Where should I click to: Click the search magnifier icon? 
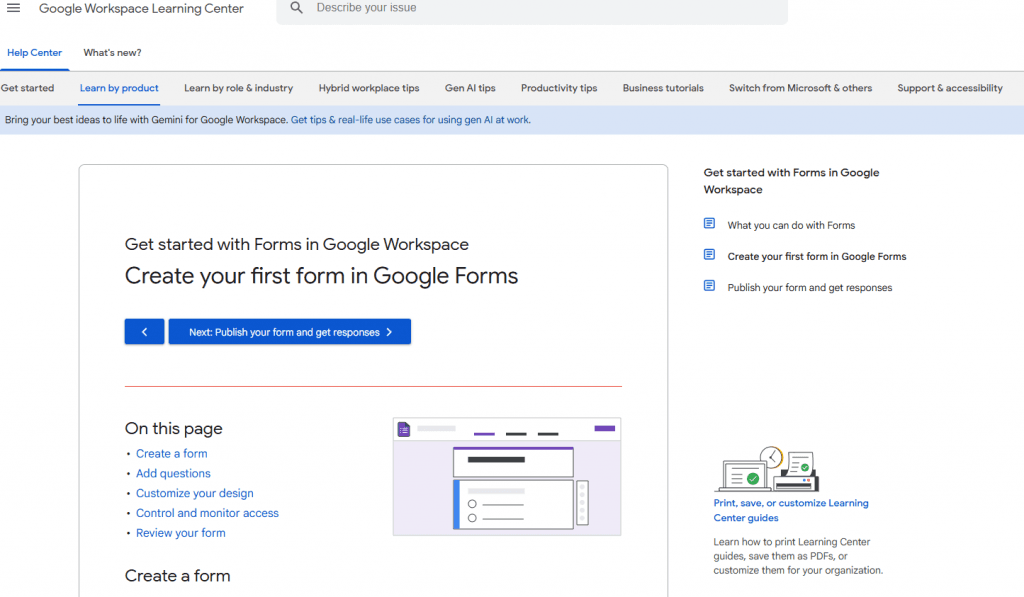295,8
